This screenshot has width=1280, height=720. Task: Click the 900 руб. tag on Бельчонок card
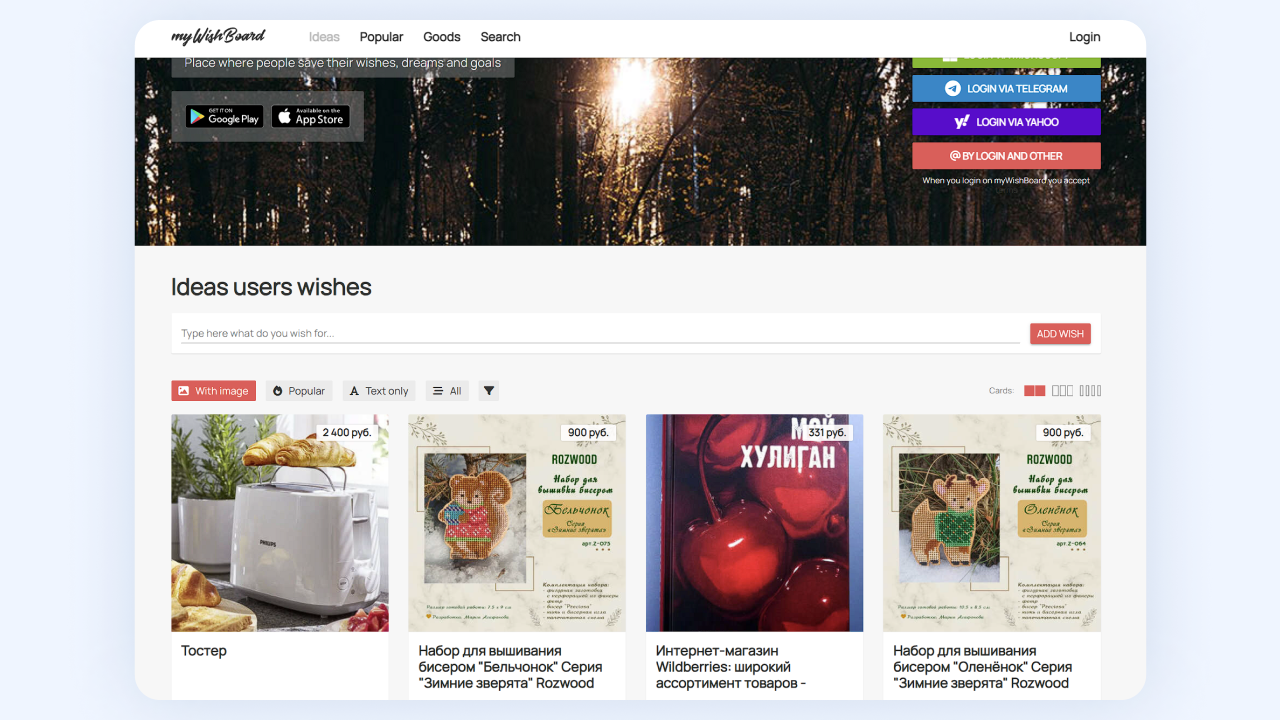[588, 433]
